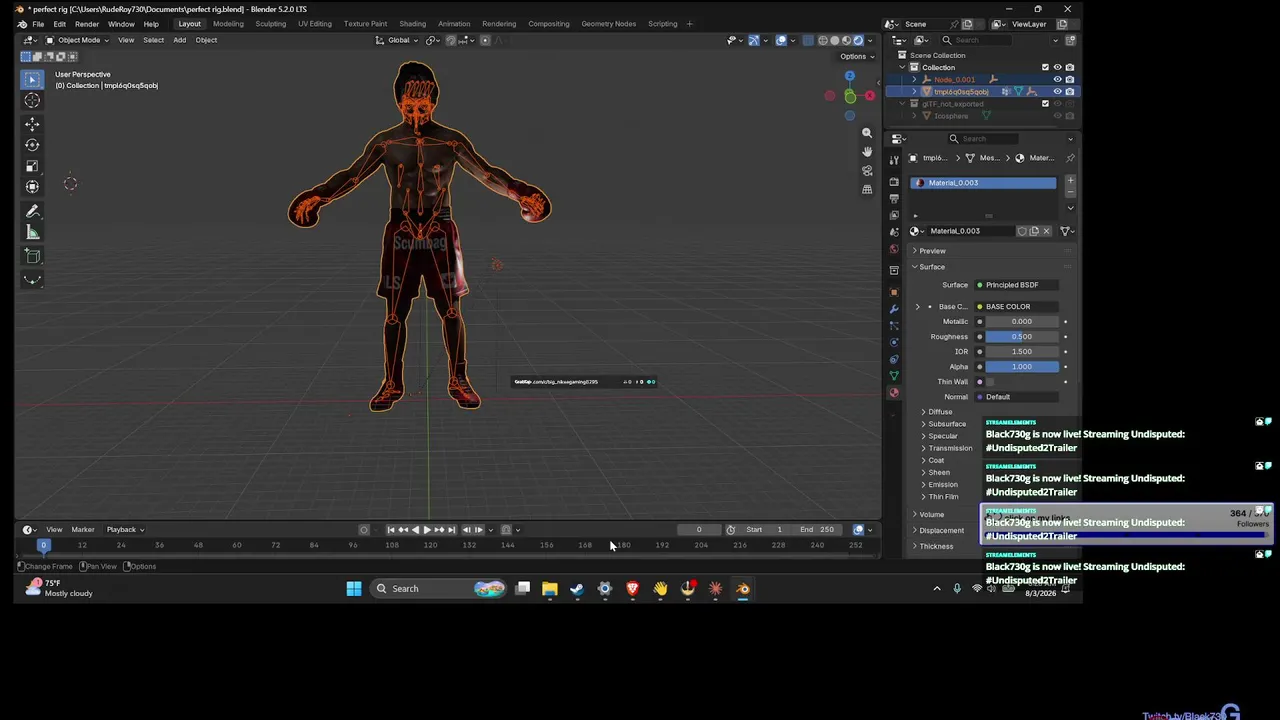Pick the Rotate tool

(32, 145)
